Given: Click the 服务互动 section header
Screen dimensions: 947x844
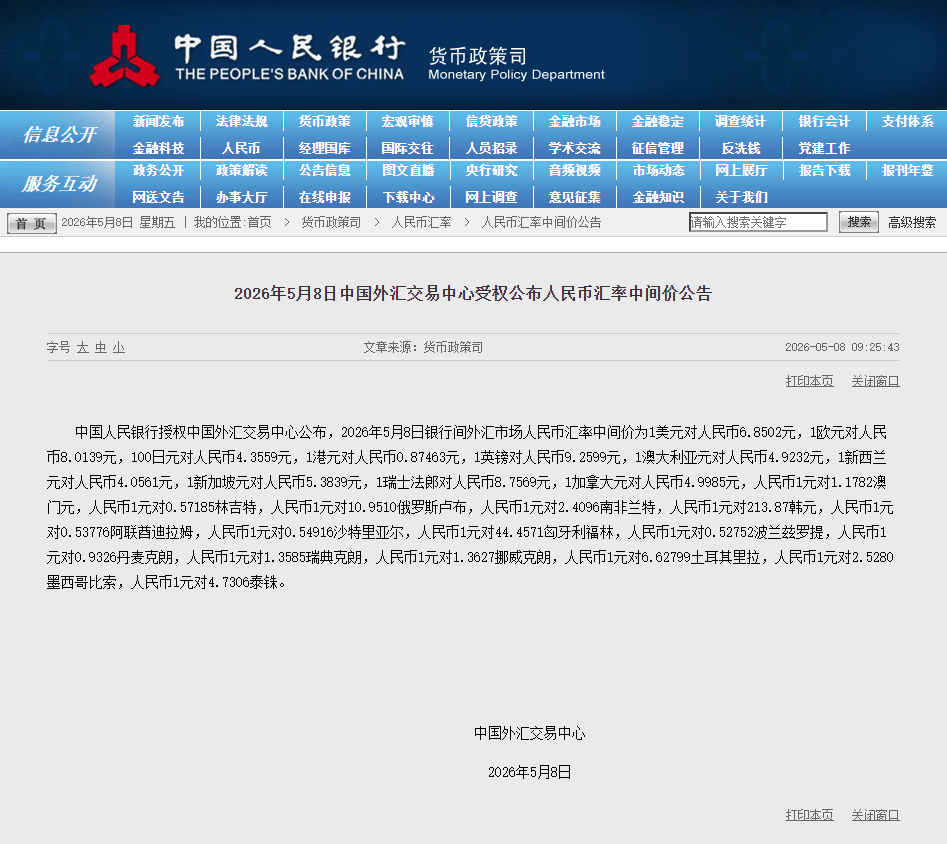Looking at the screenshot, I should click(59, 184).
